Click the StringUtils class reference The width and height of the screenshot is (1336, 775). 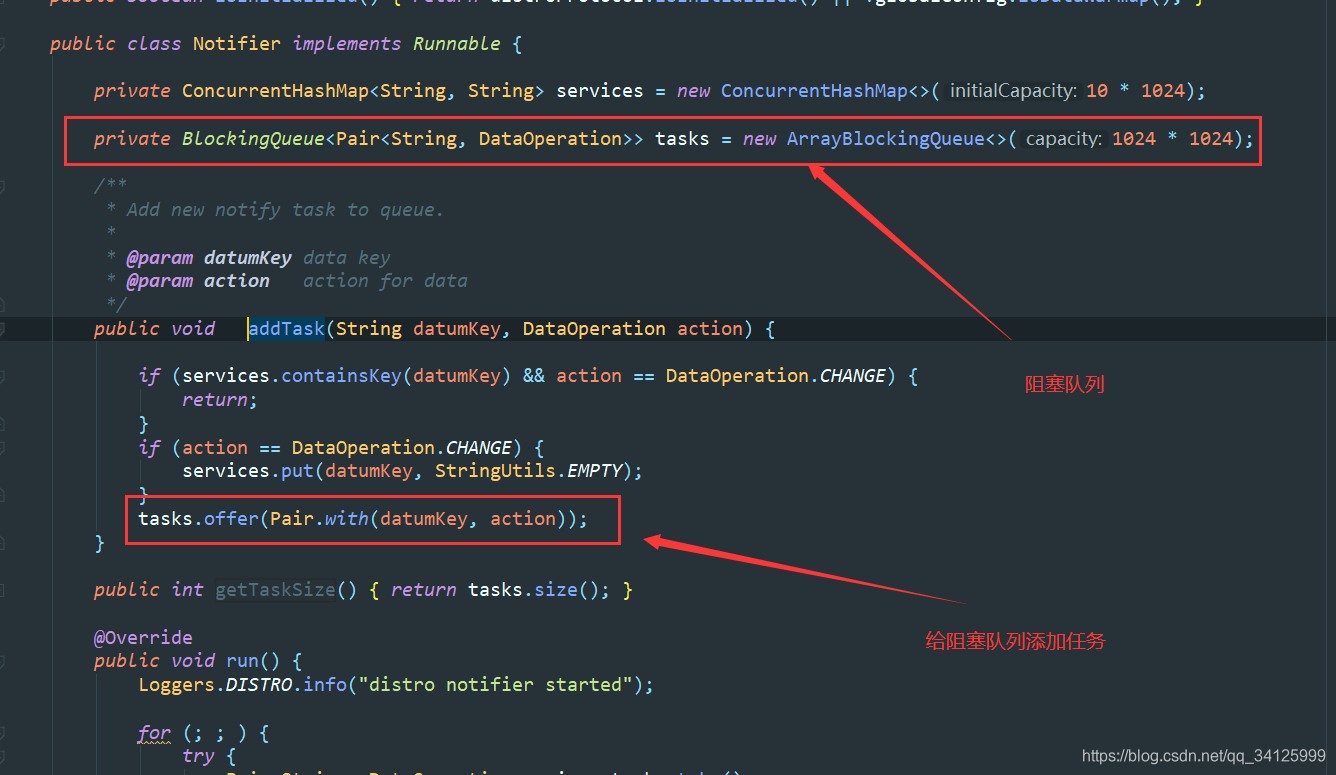click(495, 471)
